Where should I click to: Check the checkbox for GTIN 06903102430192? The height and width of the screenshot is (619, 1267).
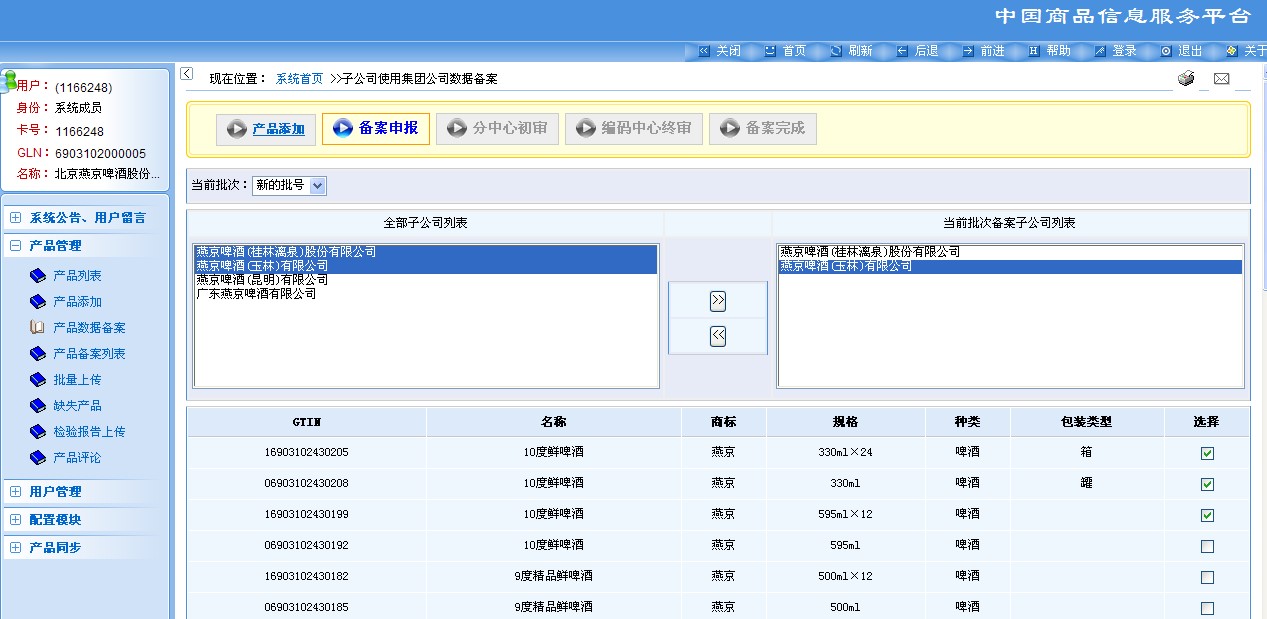tap(1207, 546)
